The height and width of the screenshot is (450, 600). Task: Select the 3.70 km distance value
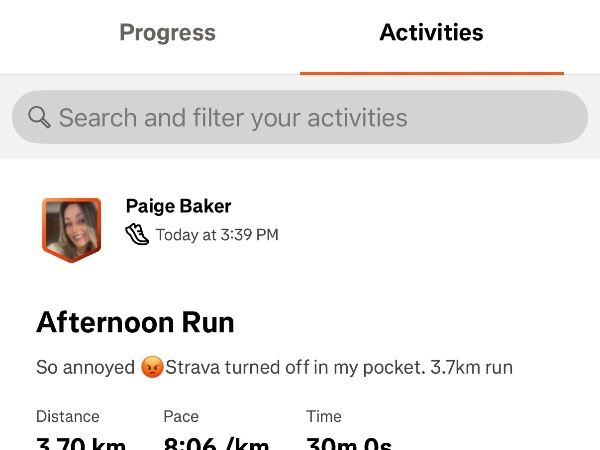coord(79,444)
